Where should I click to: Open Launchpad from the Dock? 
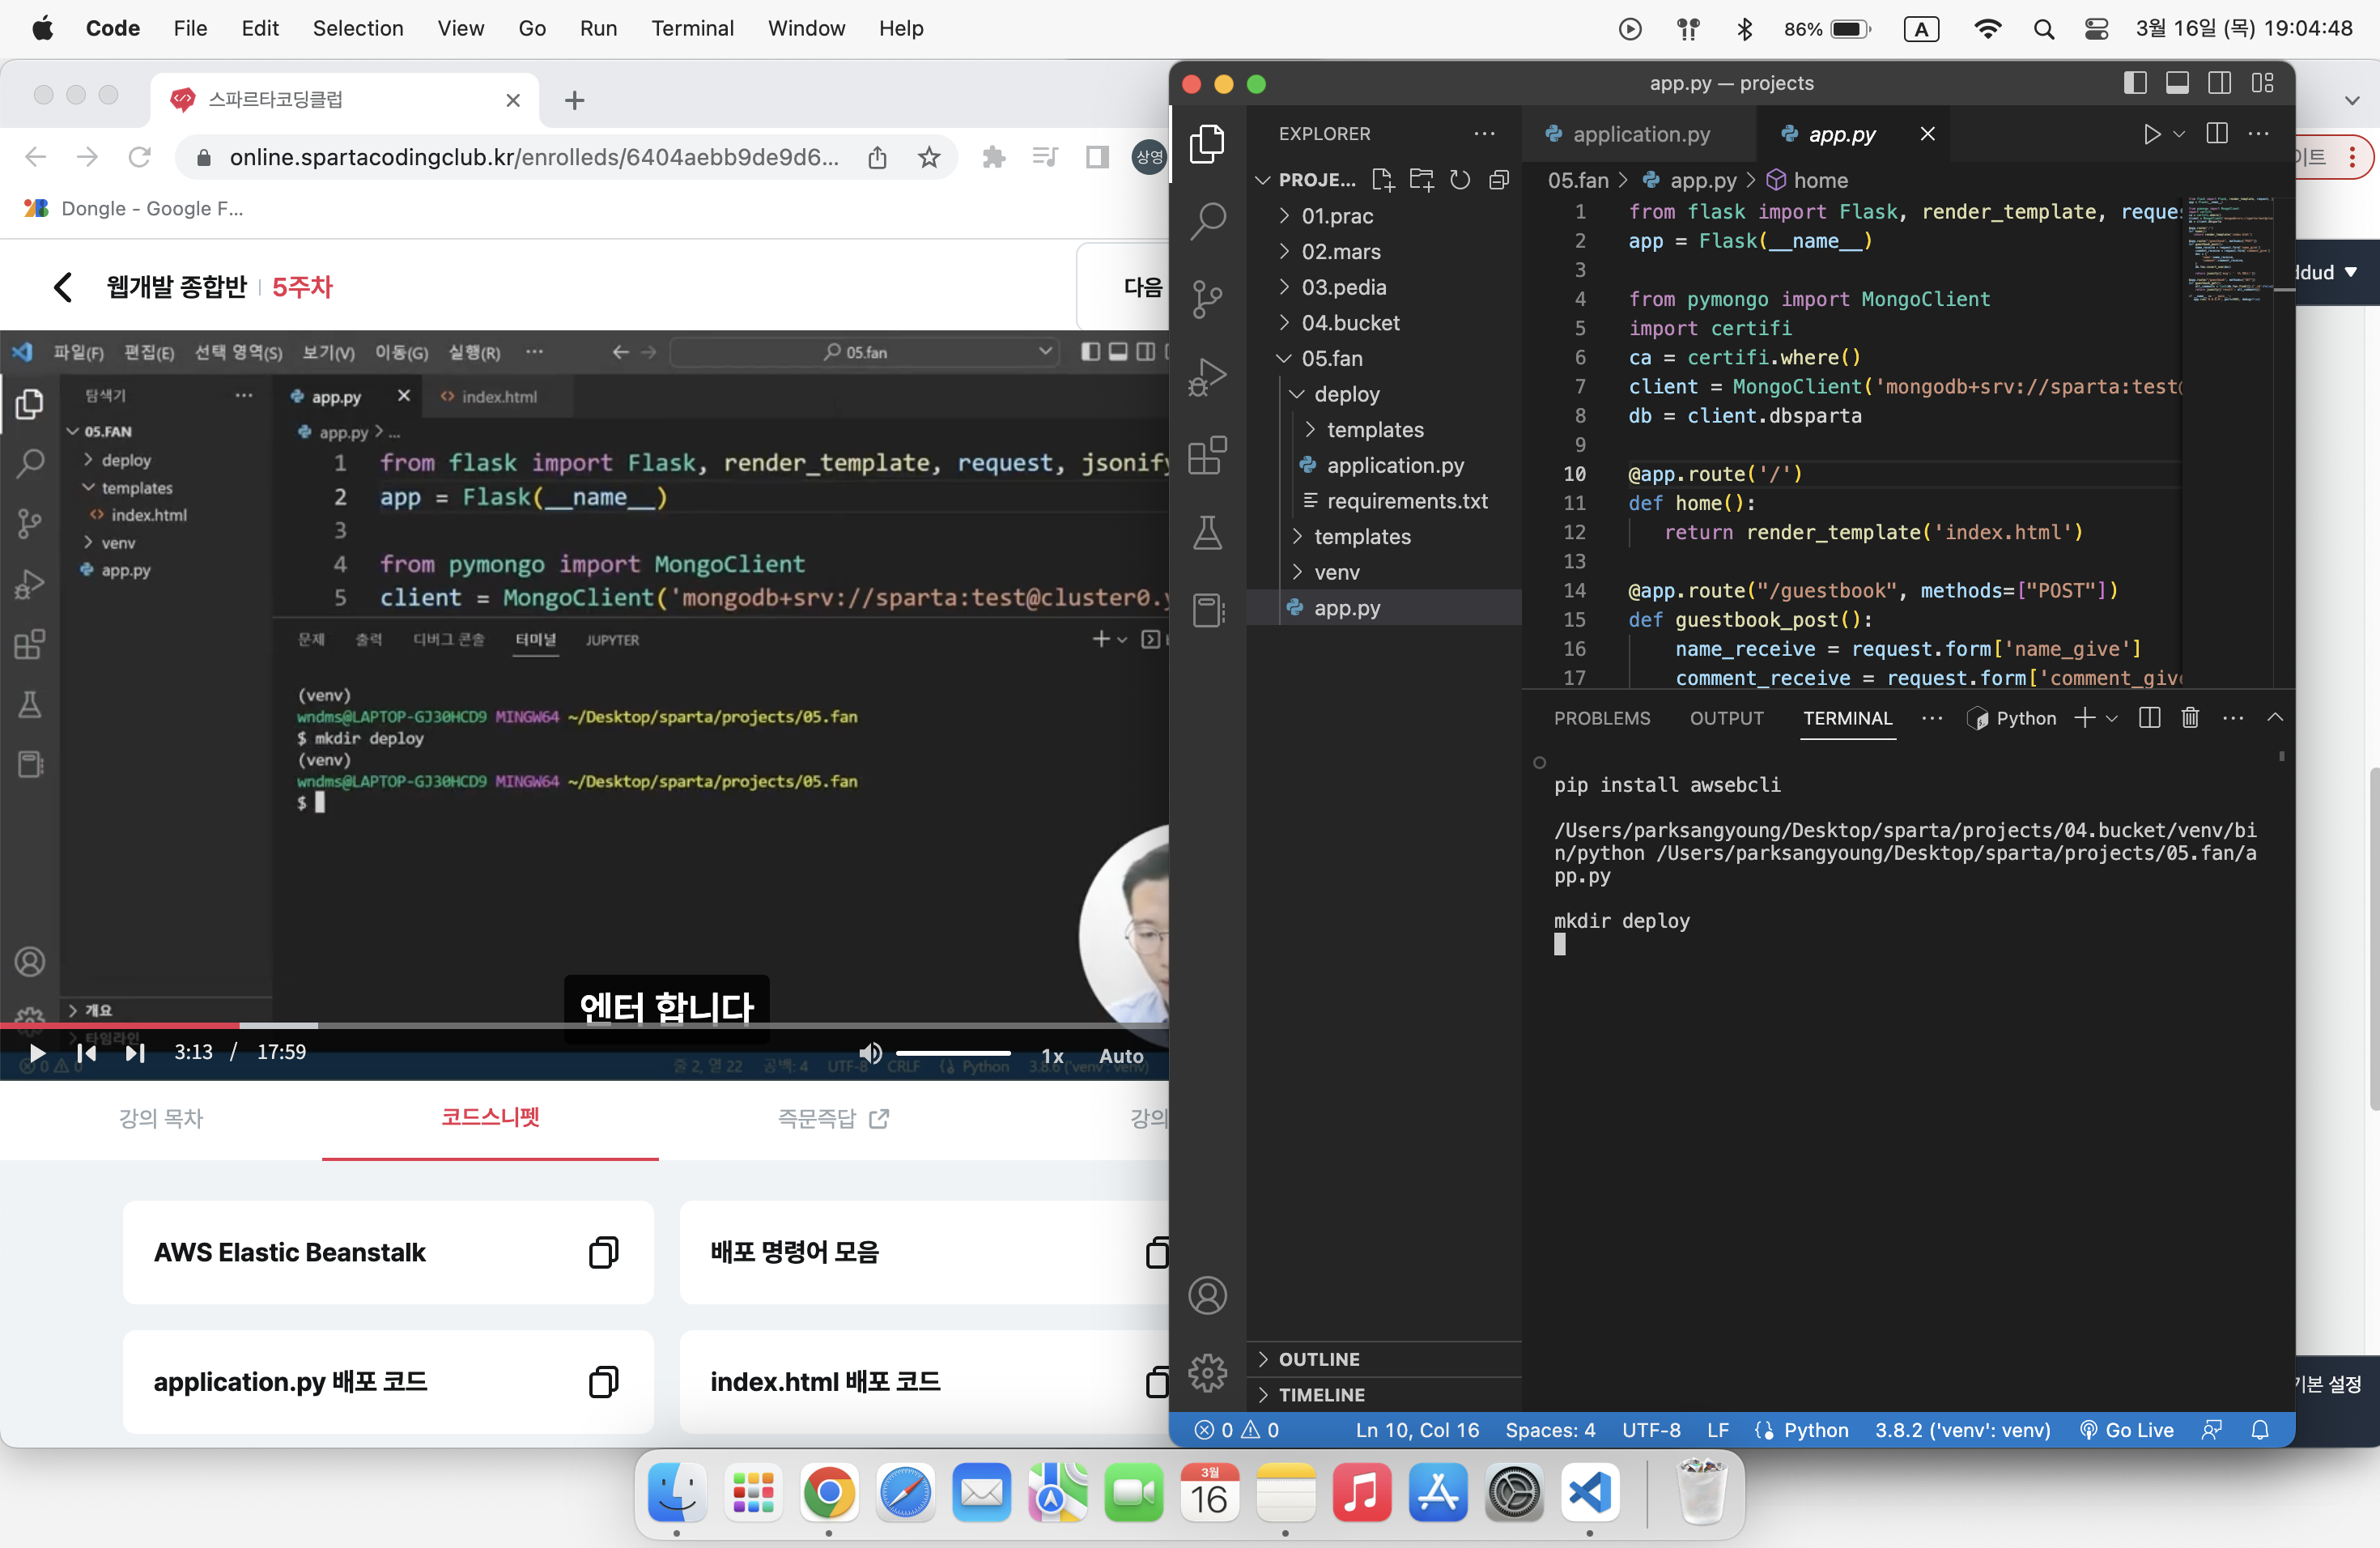[753, 1493]
